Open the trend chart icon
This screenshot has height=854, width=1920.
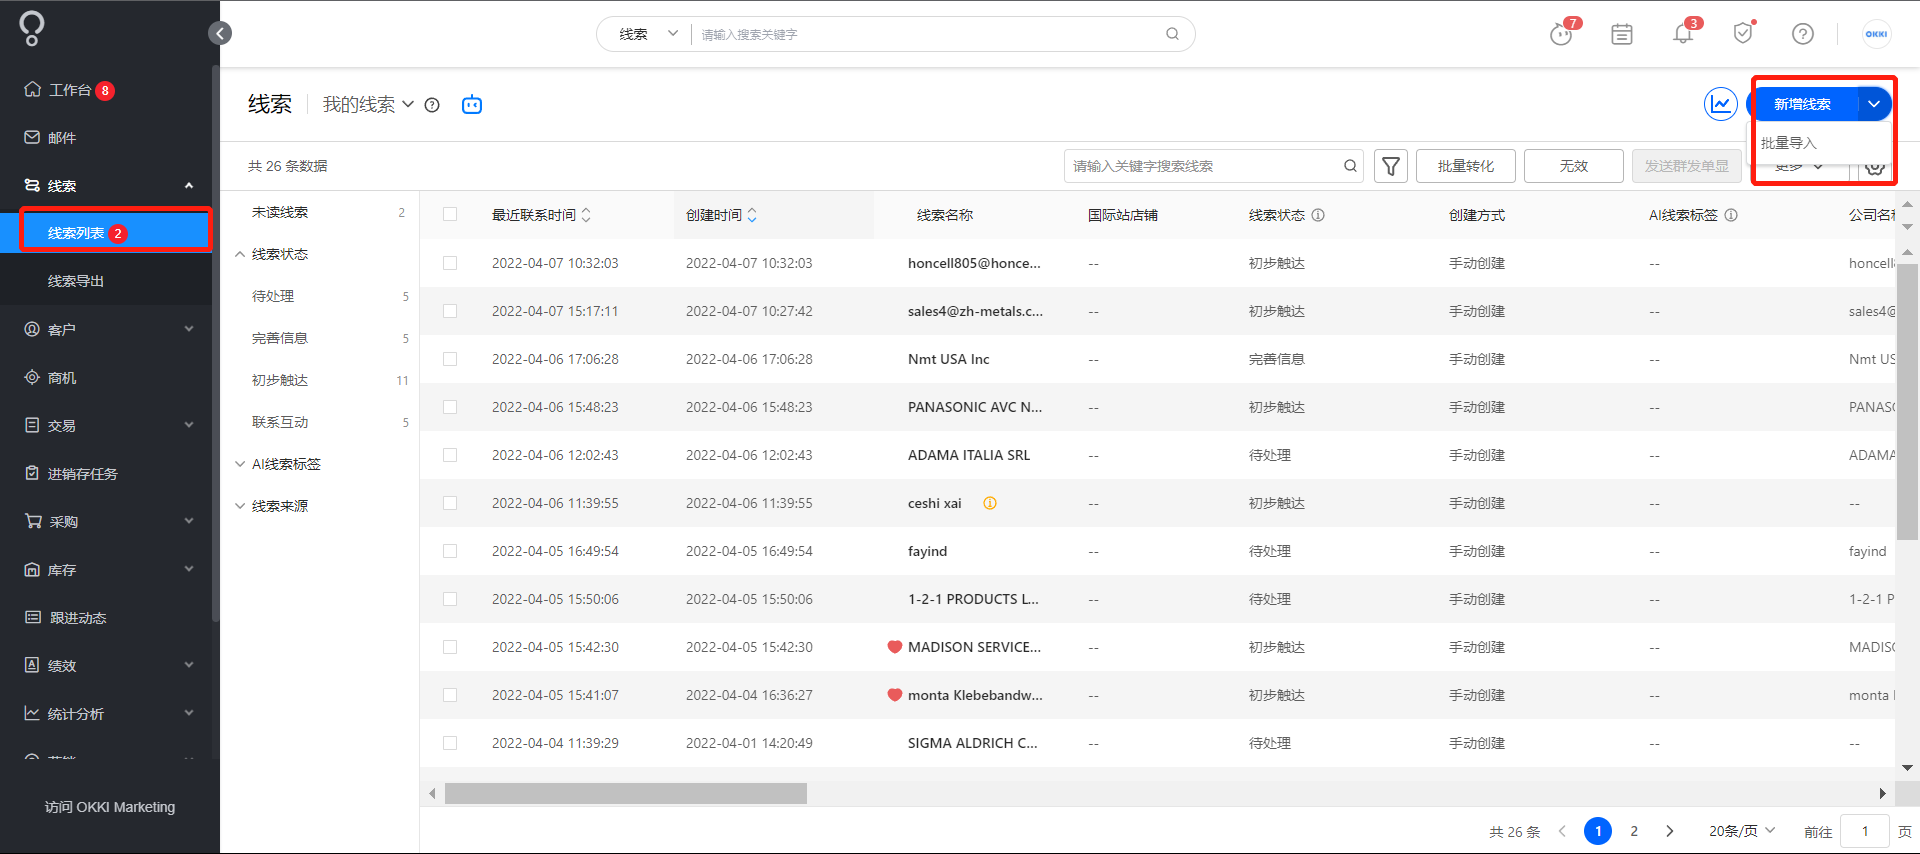(x=1721, y=103)
